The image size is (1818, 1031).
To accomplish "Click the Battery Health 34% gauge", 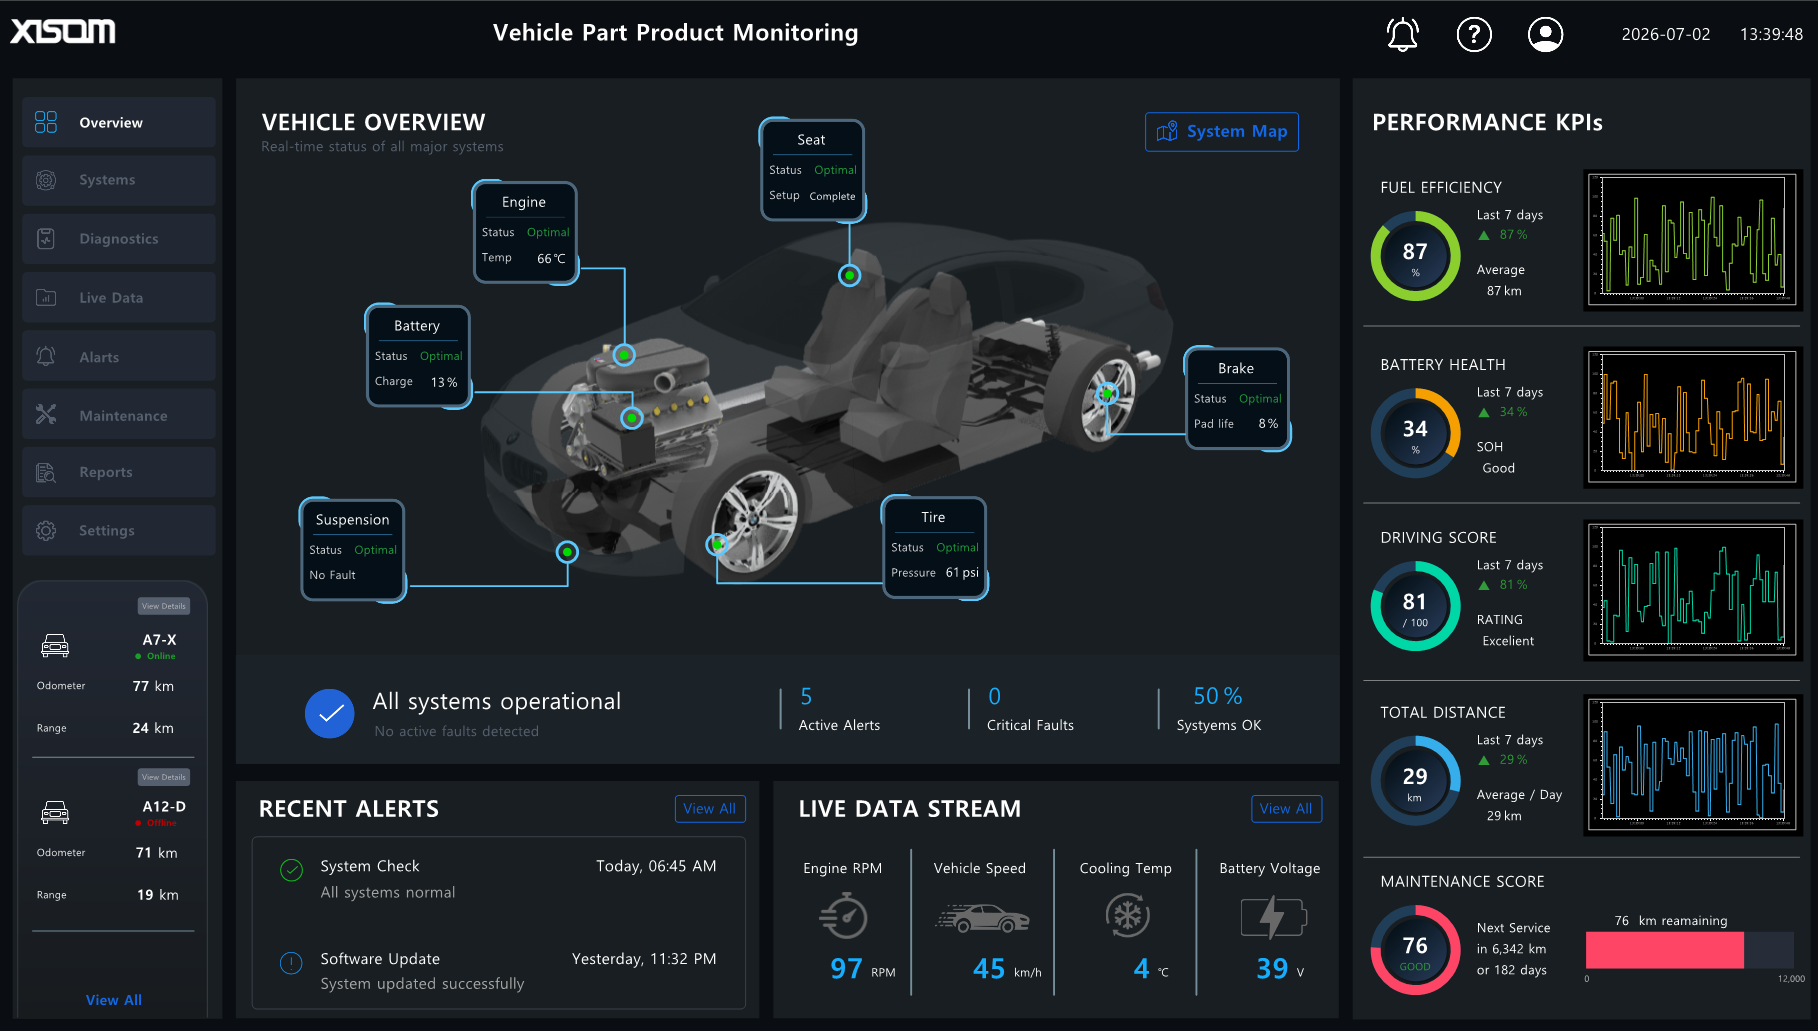I will pos(1415,433).
